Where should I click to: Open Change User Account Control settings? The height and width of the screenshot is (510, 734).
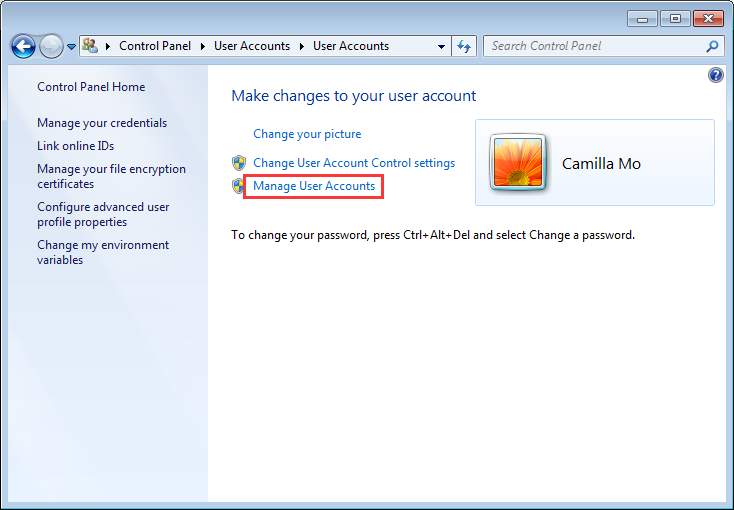pyautogui.click(x=354, y=163)
